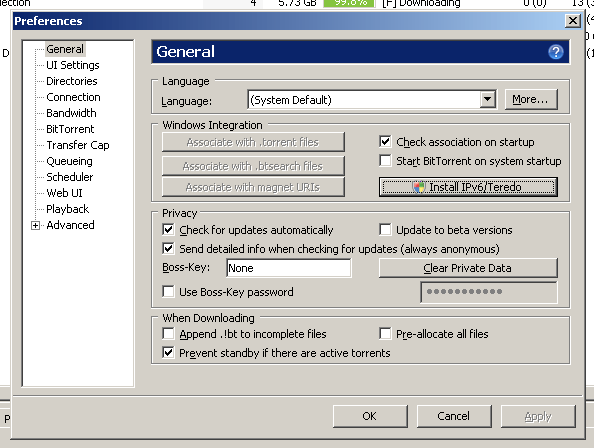Click Clear Private Data button
The image size is (594, 448).
point(468,268)
